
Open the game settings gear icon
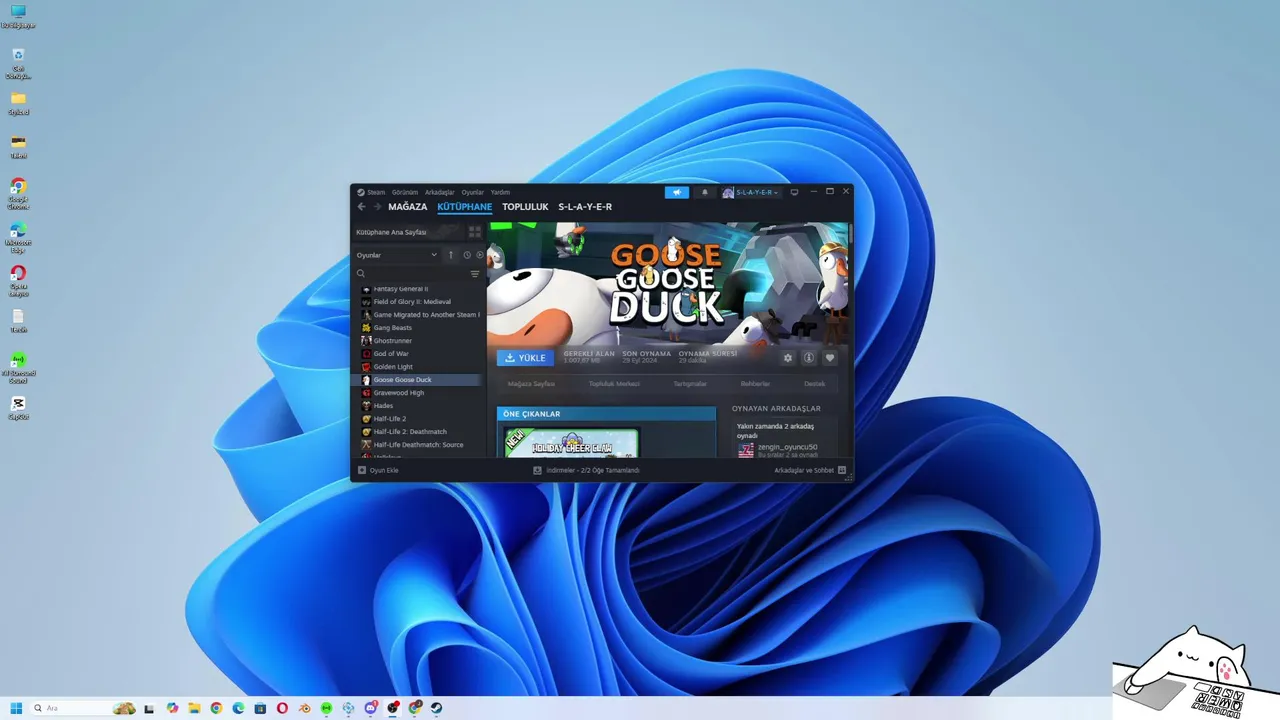coord(788,358)
